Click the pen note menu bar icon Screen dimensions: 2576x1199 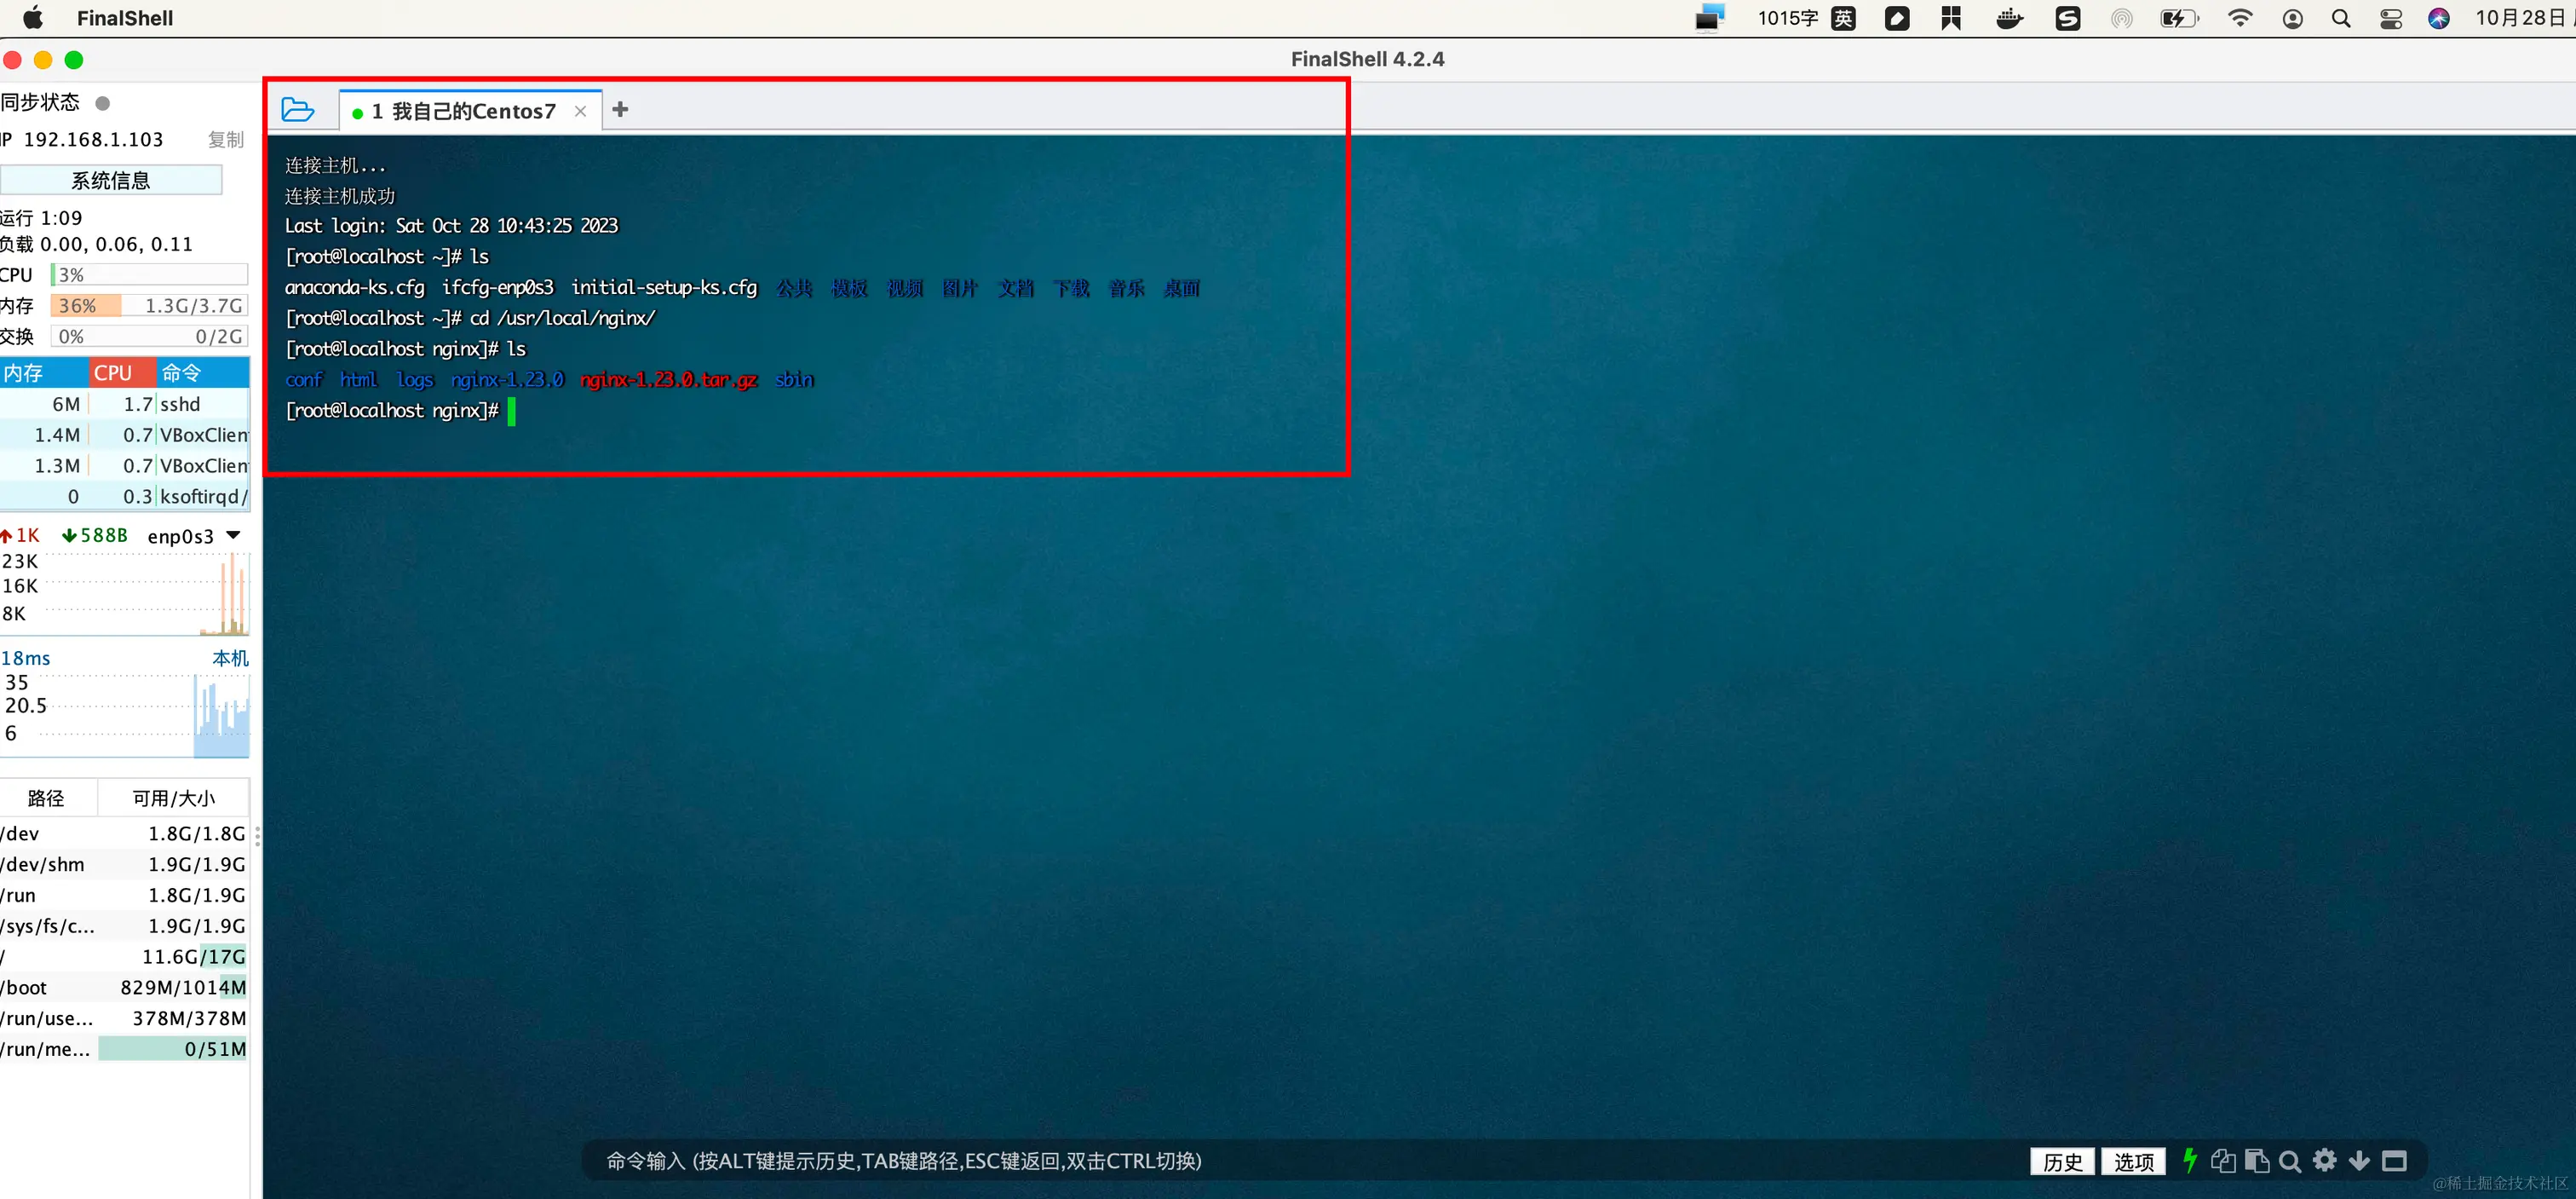[x=1897, y=18]
